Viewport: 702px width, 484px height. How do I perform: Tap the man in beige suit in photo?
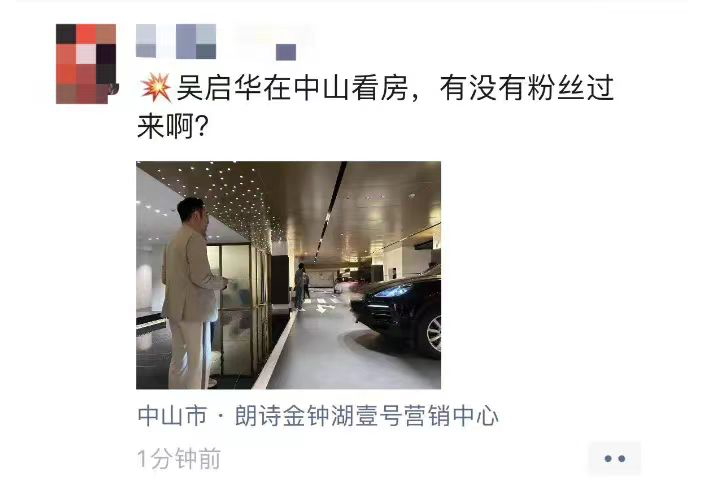pos(193,293)
